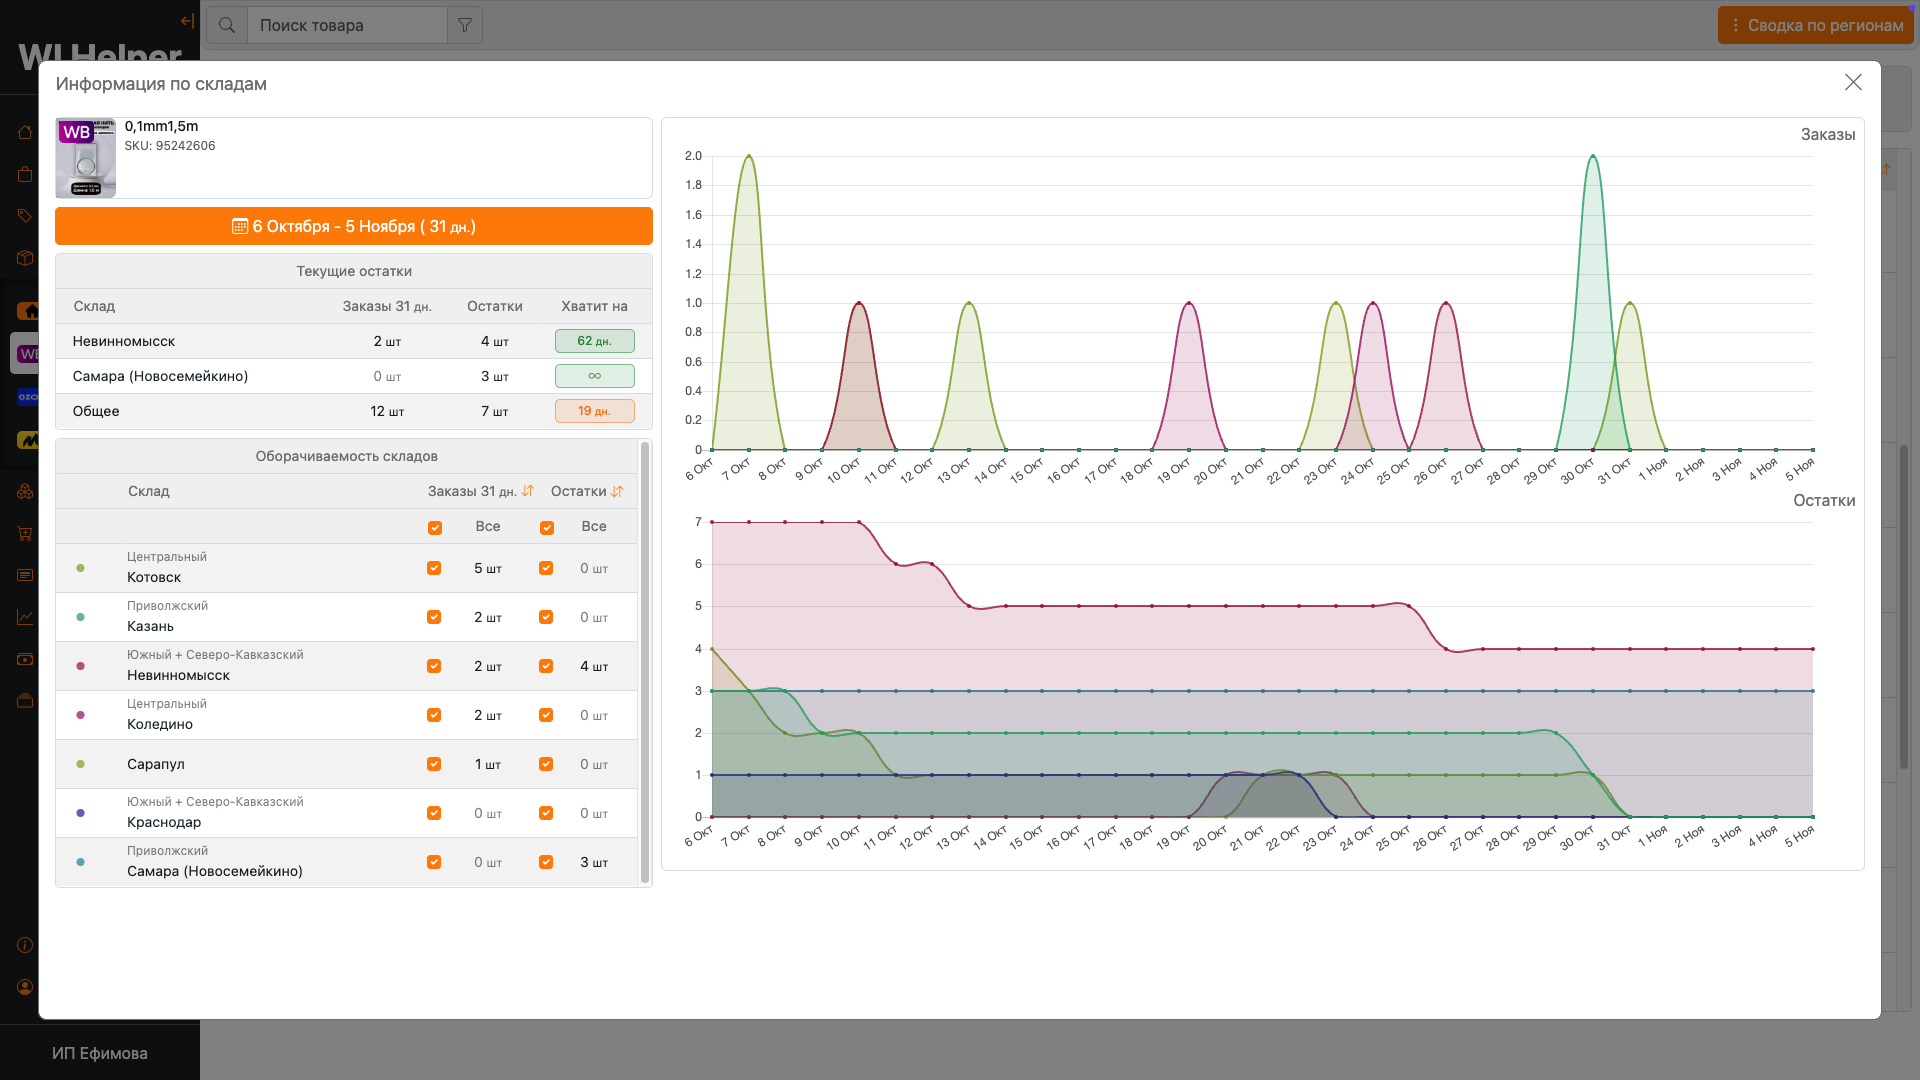
Task: Open the shopping cart sidebar icon
Action: (x=25, y=533)
